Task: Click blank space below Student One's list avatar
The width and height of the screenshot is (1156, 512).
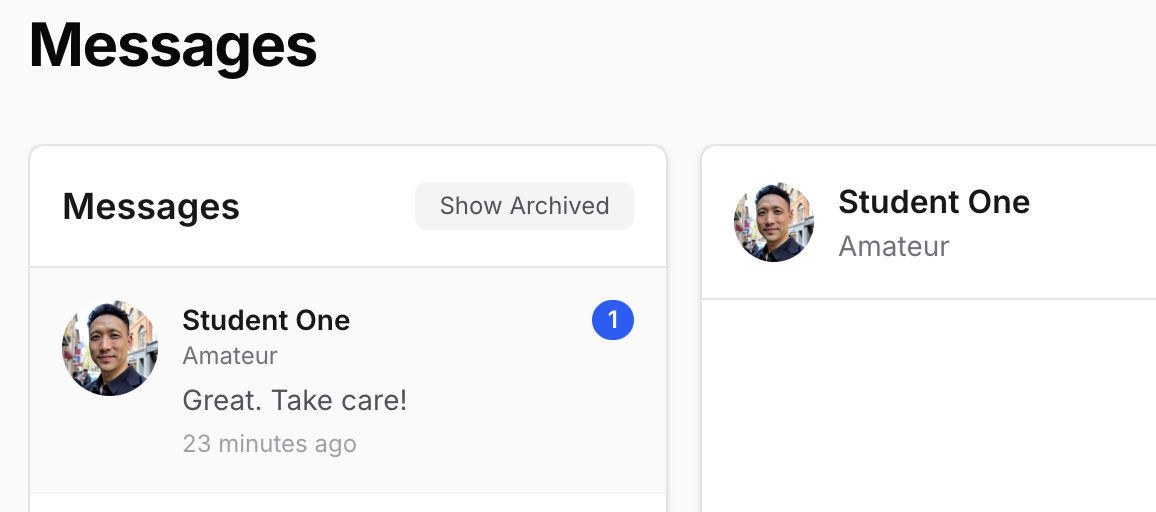Action: point(110,440)
